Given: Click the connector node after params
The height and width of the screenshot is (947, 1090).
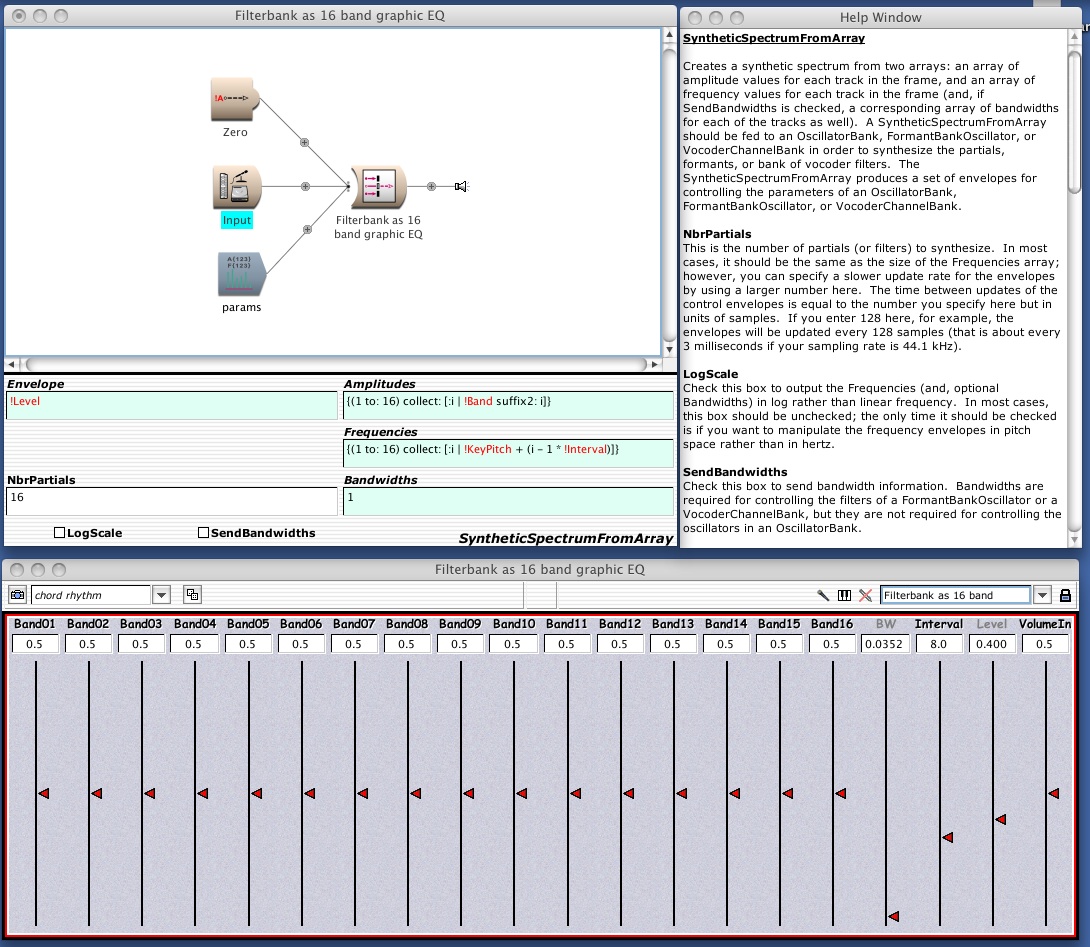Looking at the screenshot, I should point(307,229).
